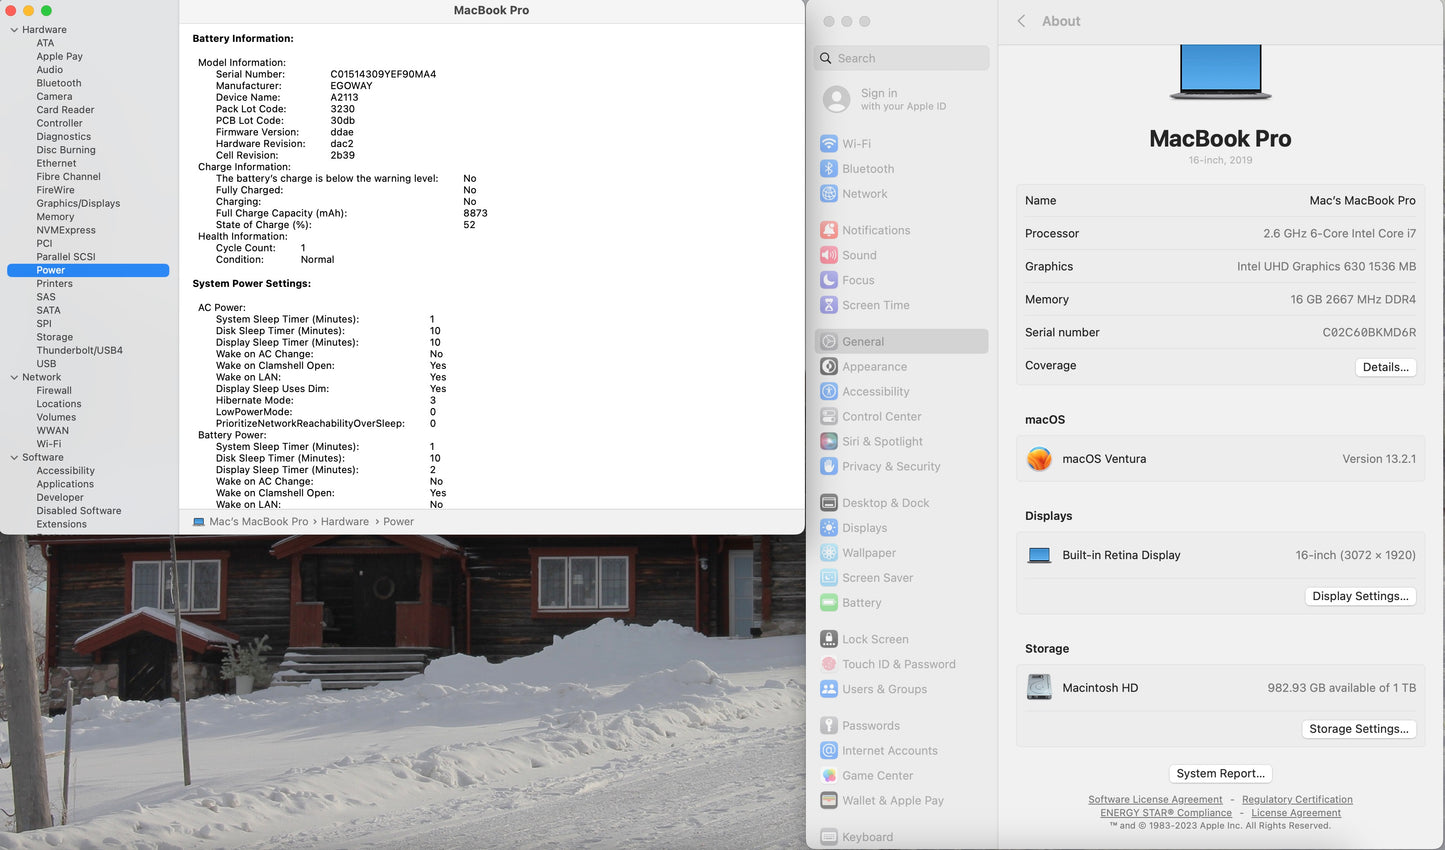The width and height of the screenshot is (1445, 850).
Task: Open Wi-Fi settings icon in sidebar
Action: pos(829,144)
